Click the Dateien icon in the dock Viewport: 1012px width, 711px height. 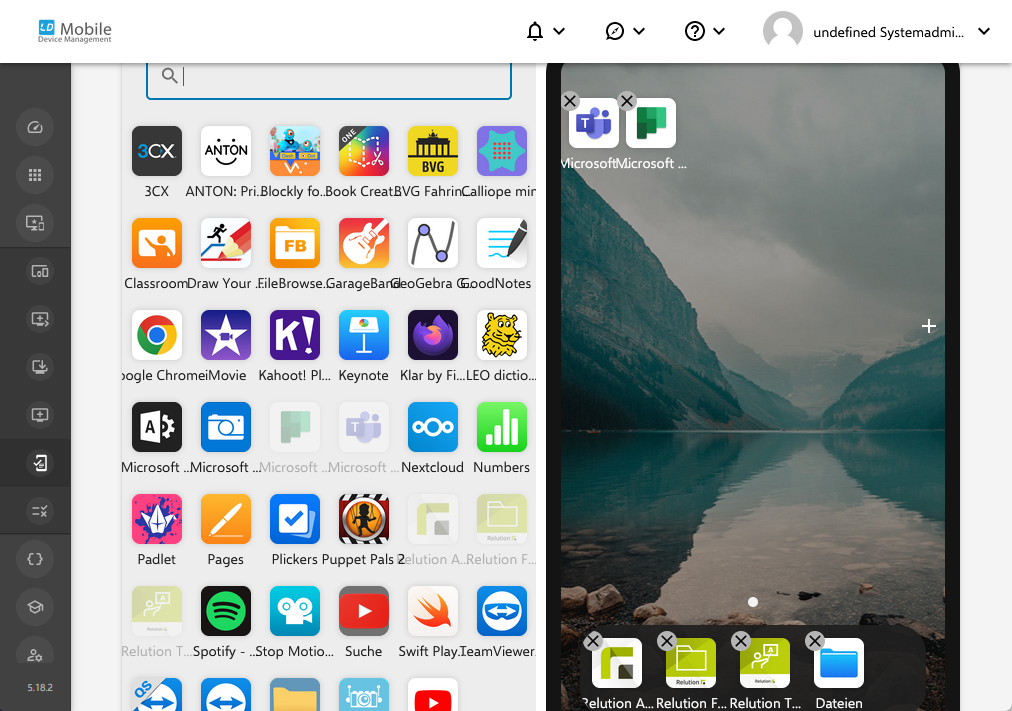pyautogui.click(x=839, y=663)
